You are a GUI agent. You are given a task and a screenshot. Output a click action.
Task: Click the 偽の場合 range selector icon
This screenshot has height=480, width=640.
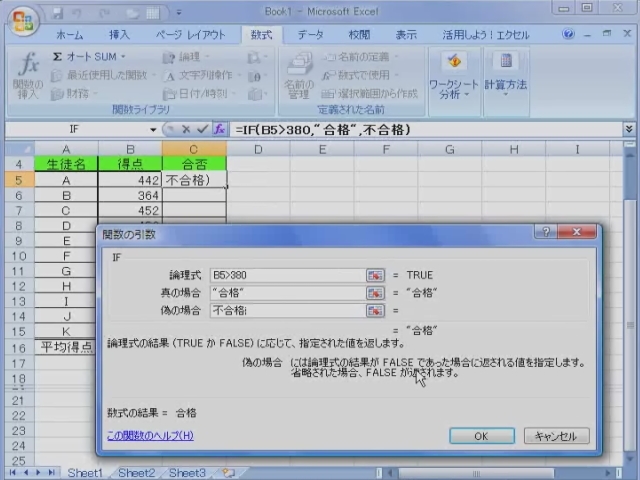click(375, 311)
